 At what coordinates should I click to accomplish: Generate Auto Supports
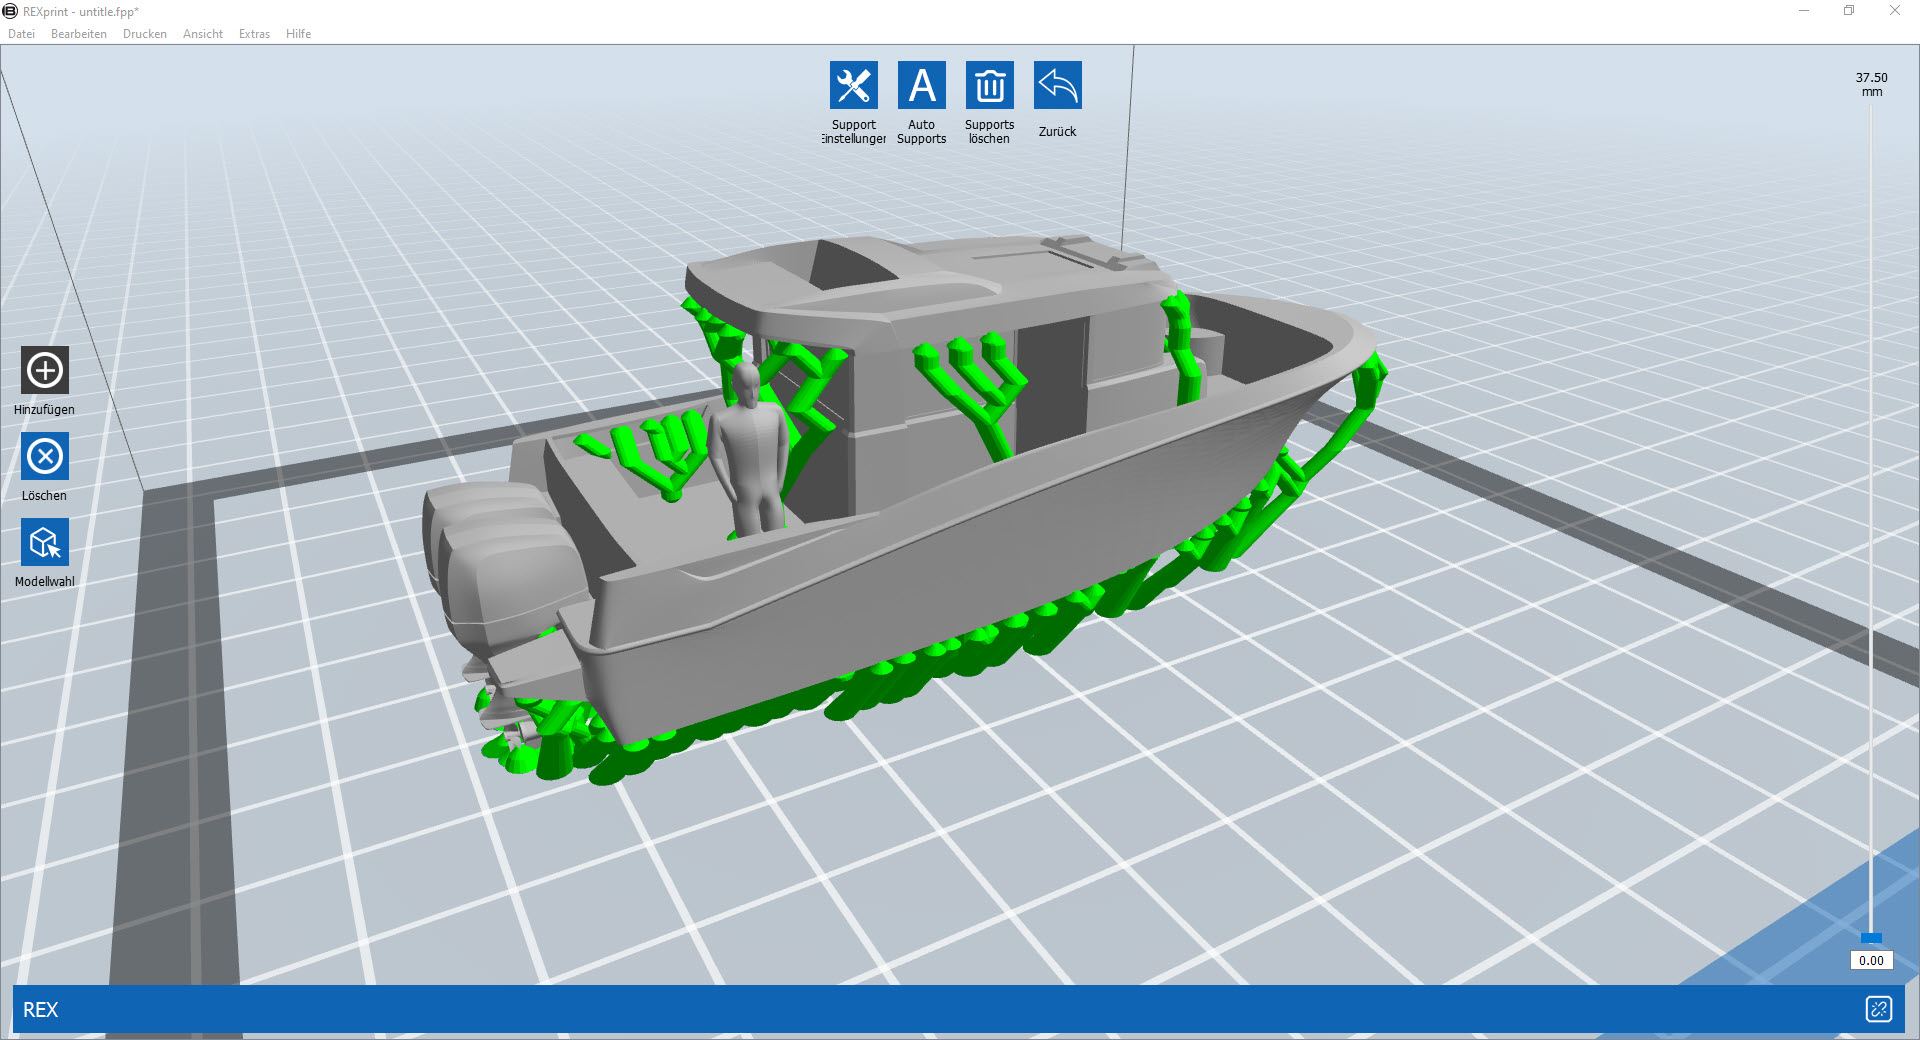(921, 85)
